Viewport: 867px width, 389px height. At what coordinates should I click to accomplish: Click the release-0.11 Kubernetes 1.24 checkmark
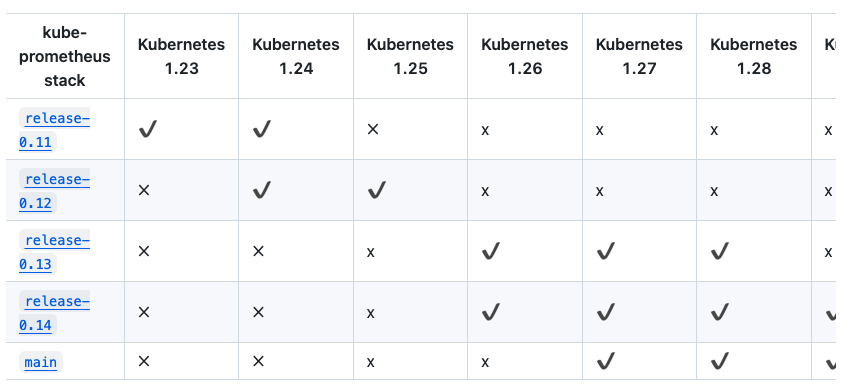pyautogui.click(x=262, y=129)
